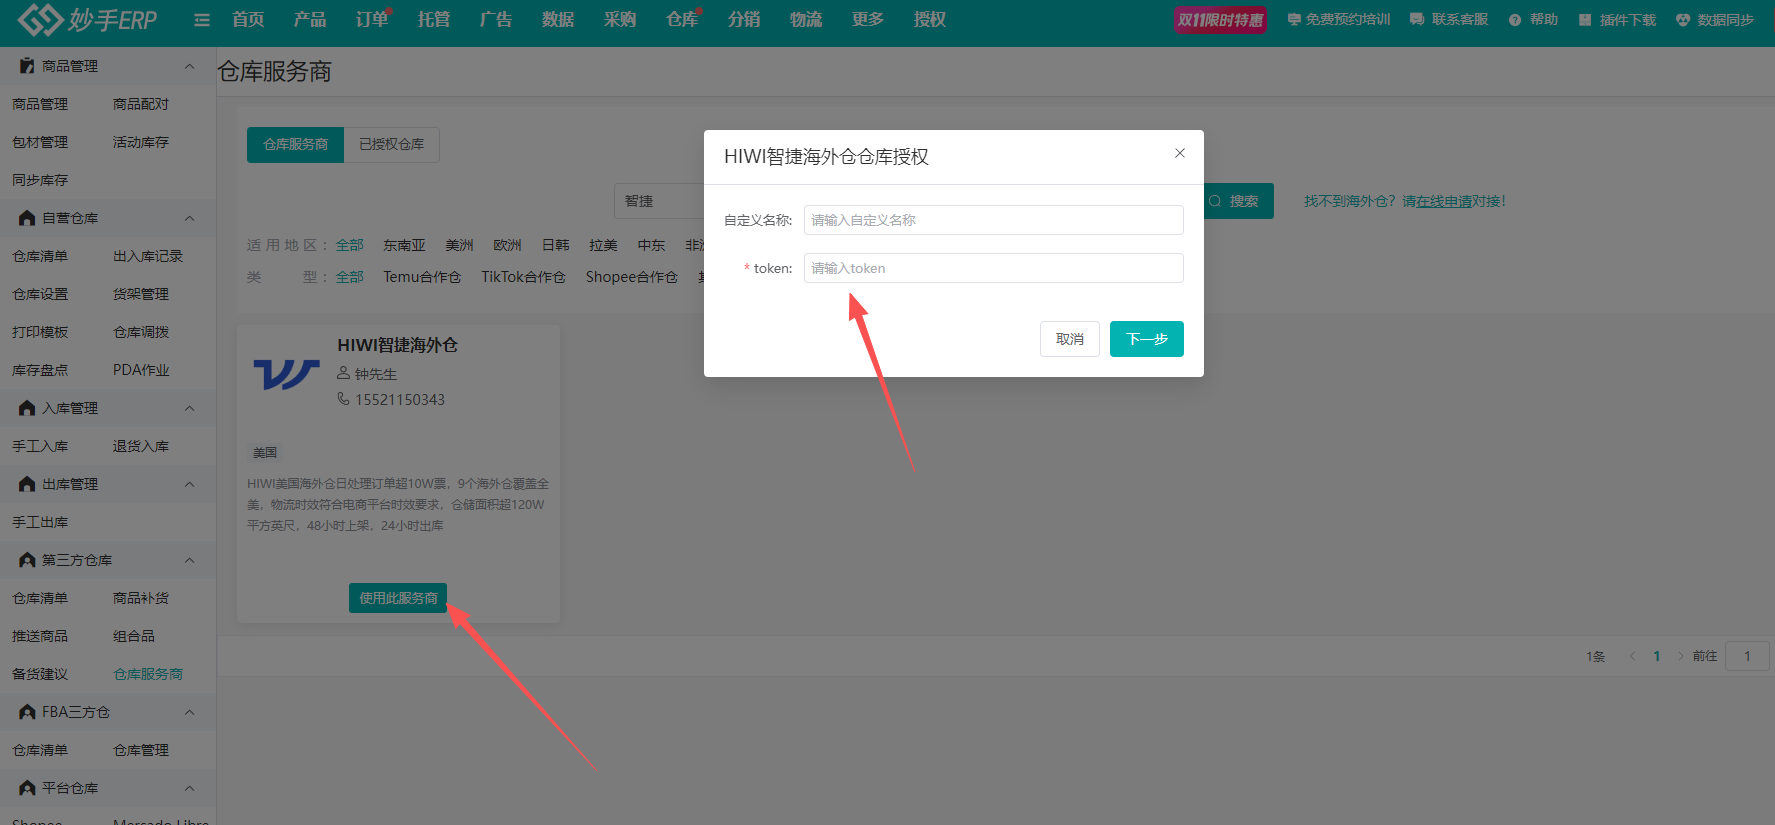Click the 免费预约培训 chat icon
Image resolution: width=1775 pixels, height=825 pixels.
click(1294, 20)
